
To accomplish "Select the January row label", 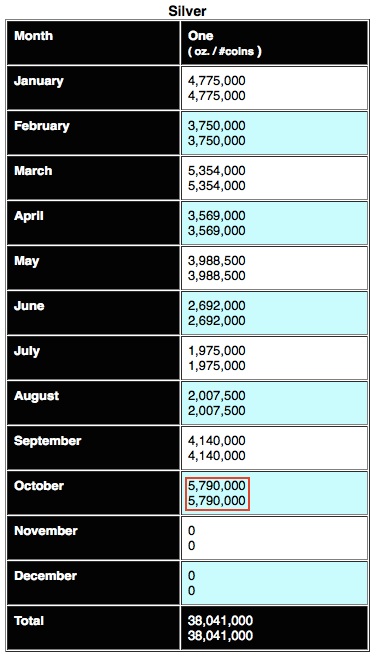I will (93, 88).
